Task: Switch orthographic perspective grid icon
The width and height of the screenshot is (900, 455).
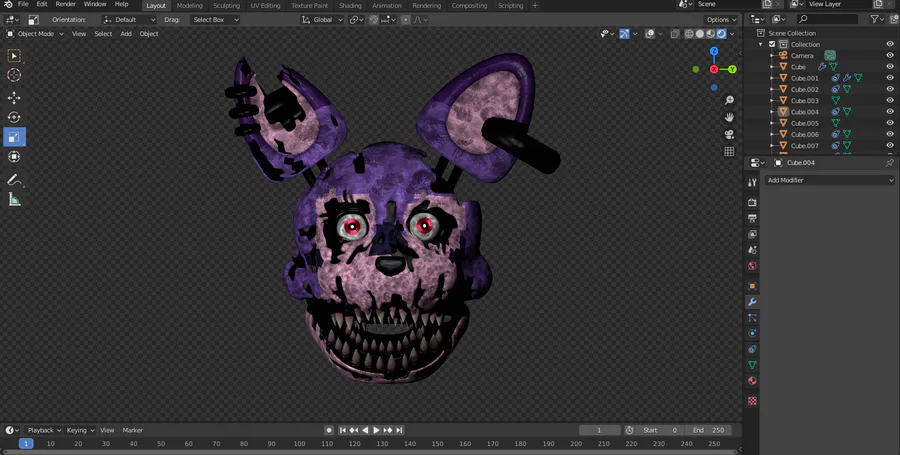Action: click(x=729, y=151)
